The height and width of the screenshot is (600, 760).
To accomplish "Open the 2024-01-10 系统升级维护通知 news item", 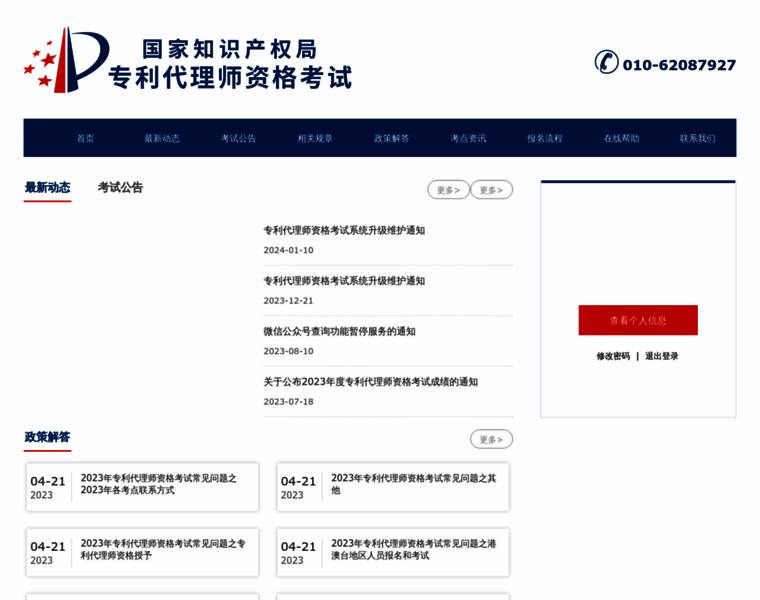I will click(x=344, y=230).
